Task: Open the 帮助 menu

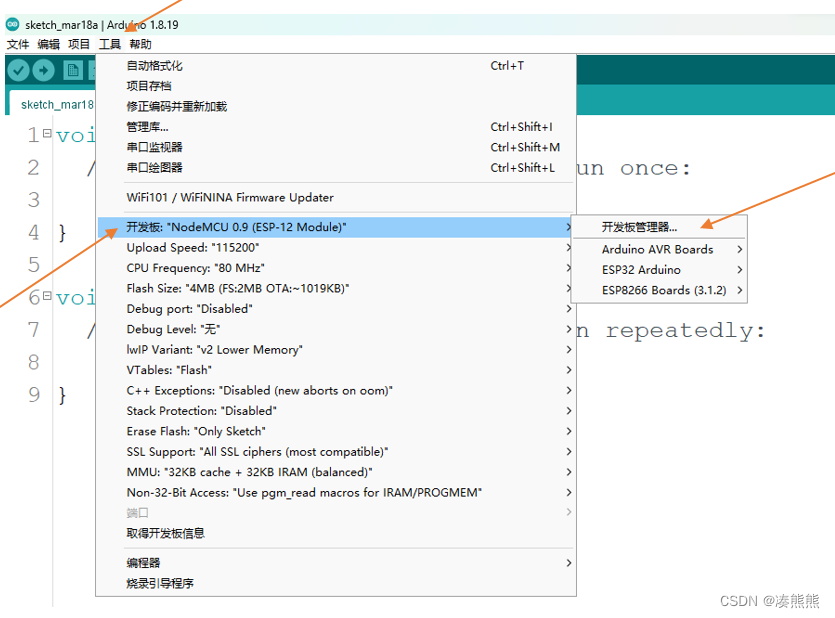Action: tap(141, 44)
